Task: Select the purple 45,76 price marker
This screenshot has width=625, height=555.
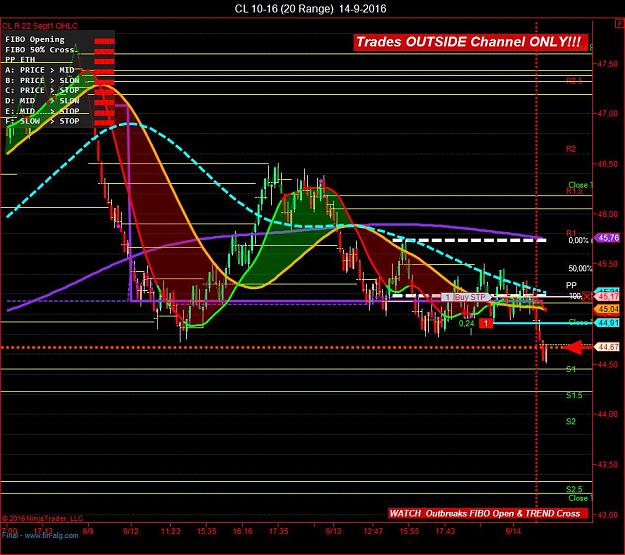Action: click(x=608, y=238)
